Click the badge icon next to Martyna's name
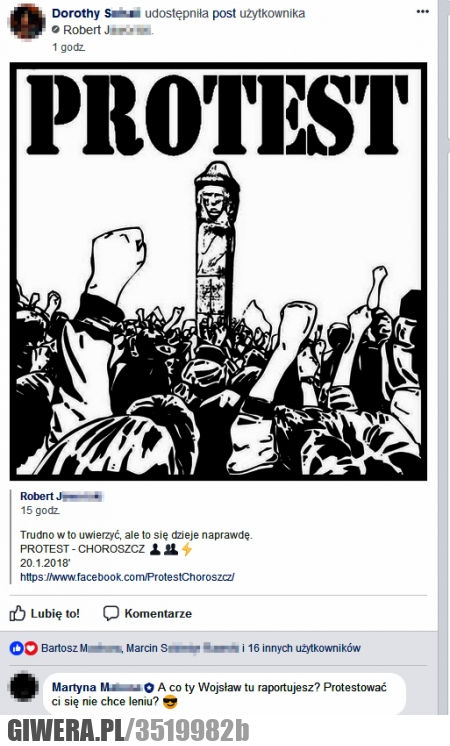Viewport: 450px width, 746px height. coord(149,687)
